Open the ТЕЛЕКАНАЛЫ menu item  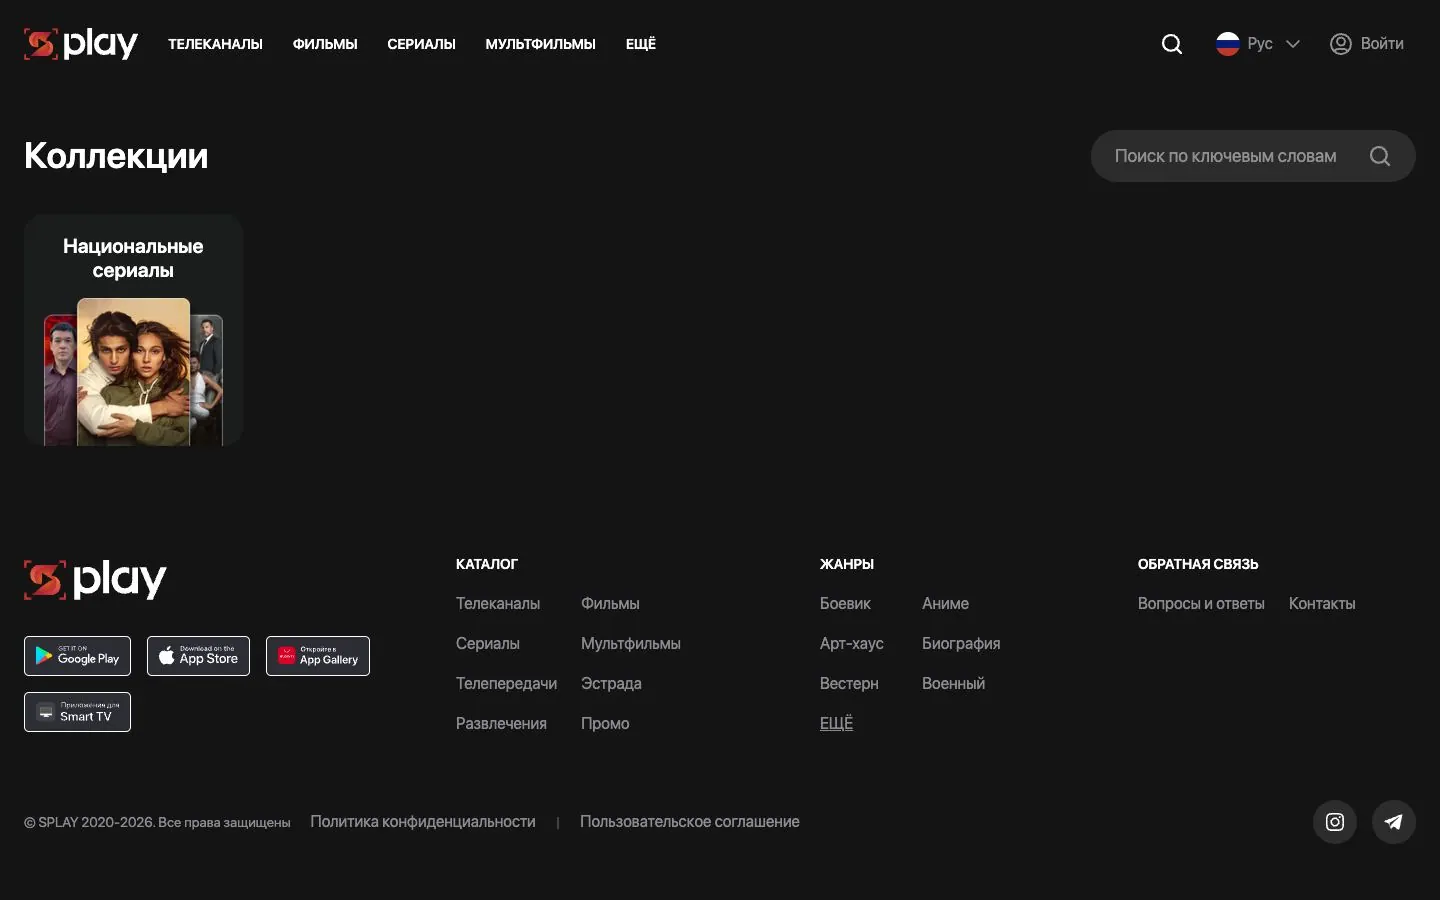[x=215, y=44]
